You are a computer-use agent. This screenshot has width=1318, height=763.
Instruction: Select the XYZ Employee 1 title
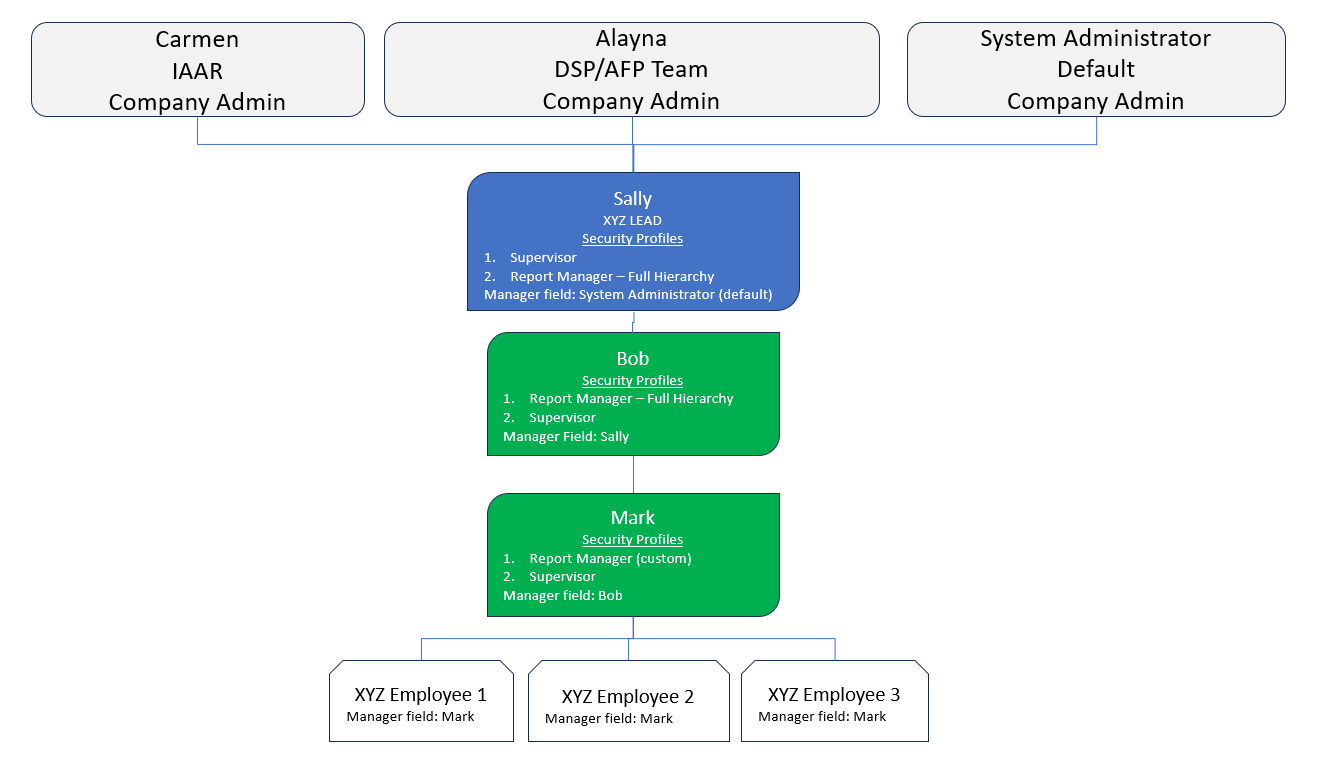click(x=420, y=695)
